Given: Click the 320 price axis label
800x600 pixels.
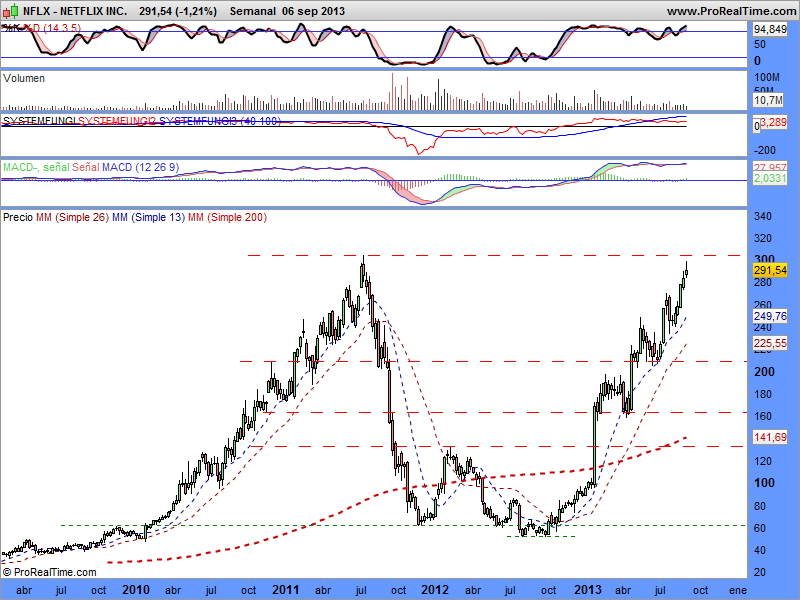Looking at the screenshot, I should click(763, 238).
